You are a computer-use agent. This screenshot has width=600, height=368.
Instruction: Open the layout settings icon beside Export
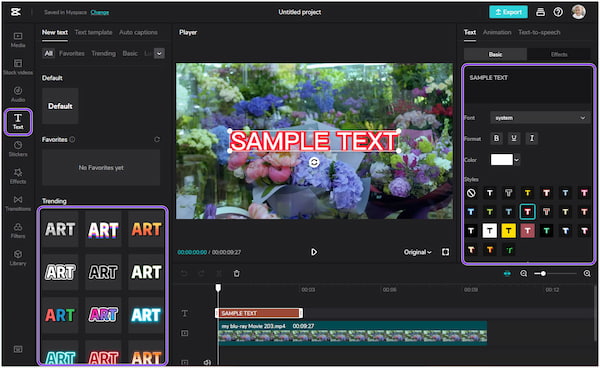[540, 12]
